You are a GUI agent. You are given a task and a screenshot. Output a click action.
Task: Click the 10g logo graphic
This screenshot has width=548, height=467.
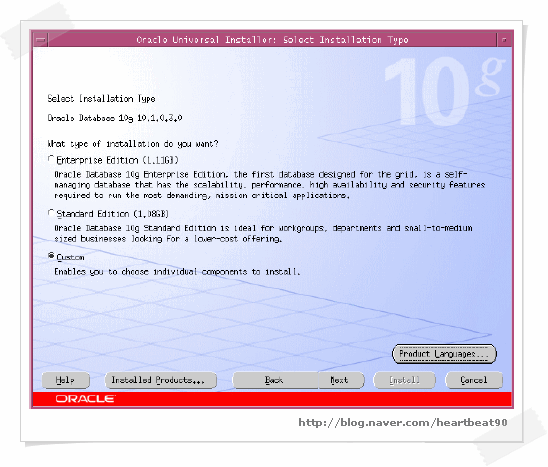(444, 91)
